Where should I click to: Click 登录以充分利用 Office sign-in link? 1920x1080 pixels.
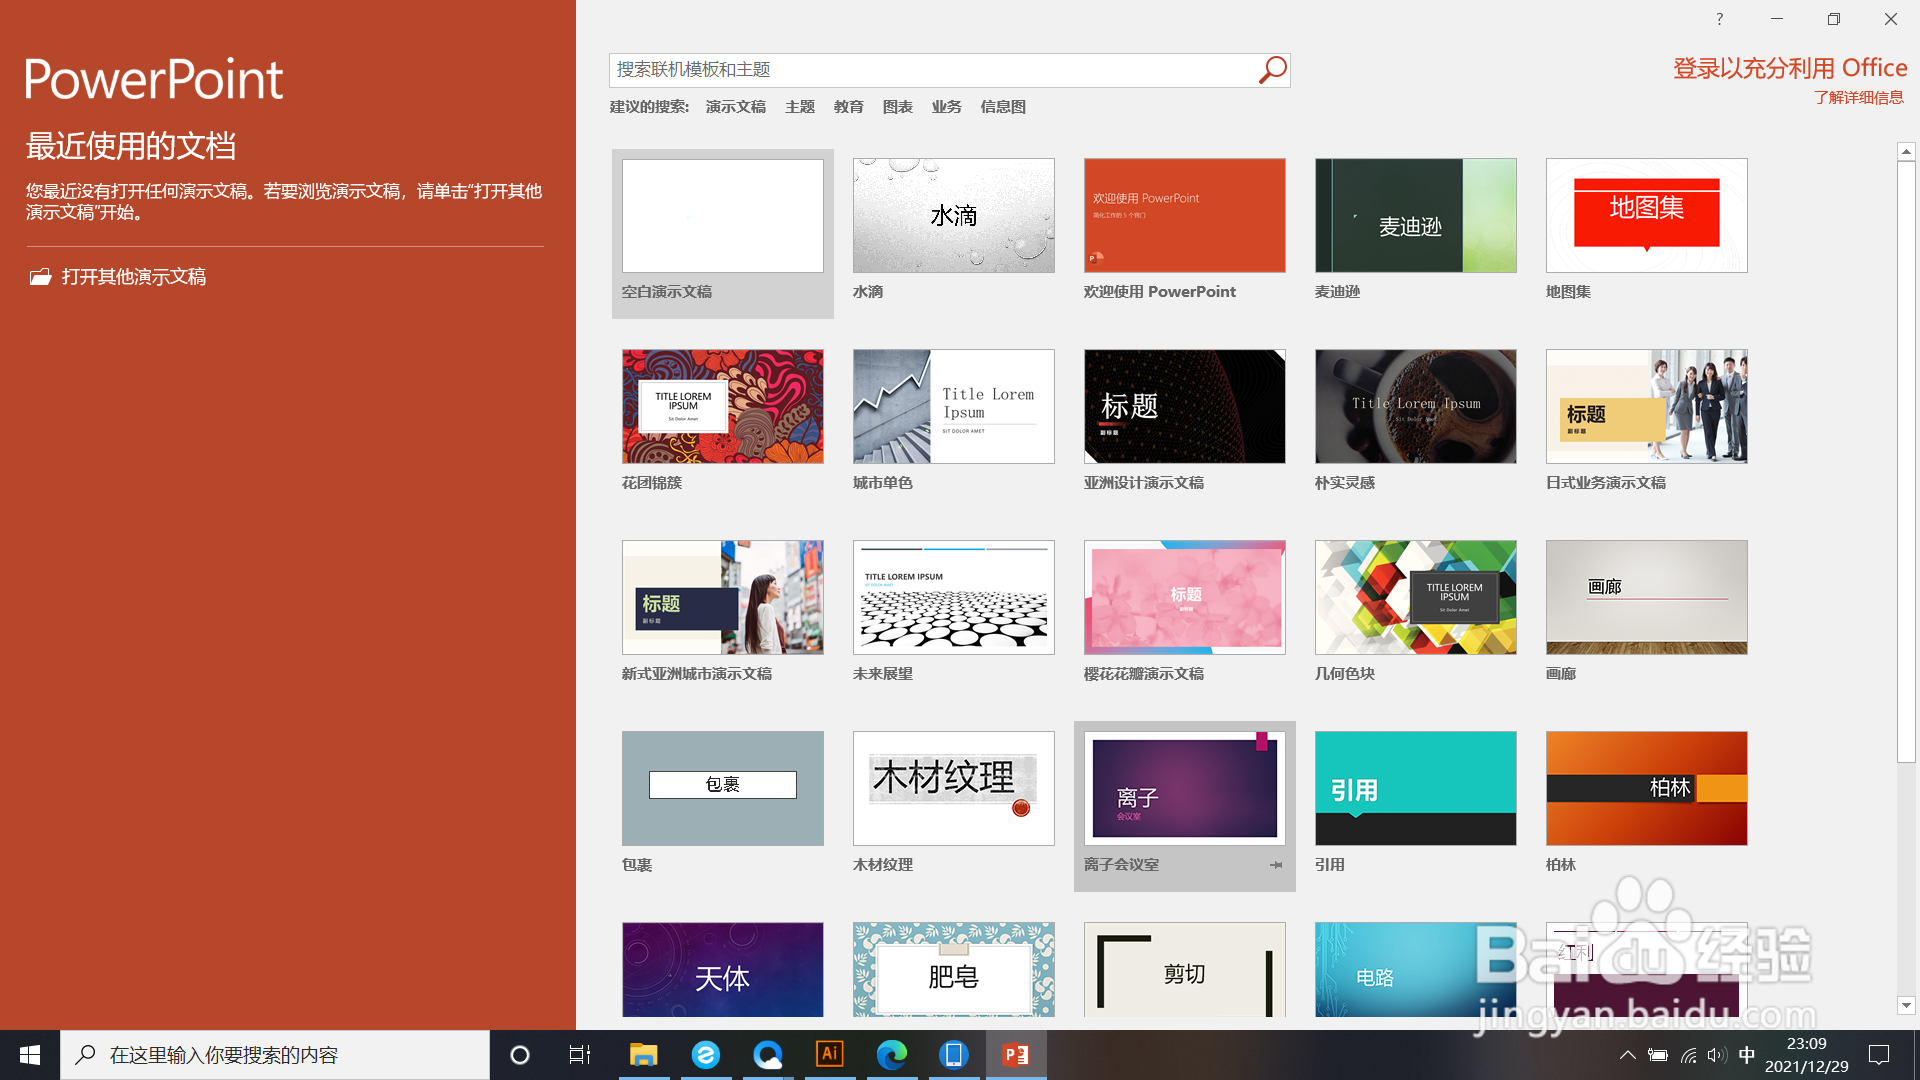point(1790,68)
